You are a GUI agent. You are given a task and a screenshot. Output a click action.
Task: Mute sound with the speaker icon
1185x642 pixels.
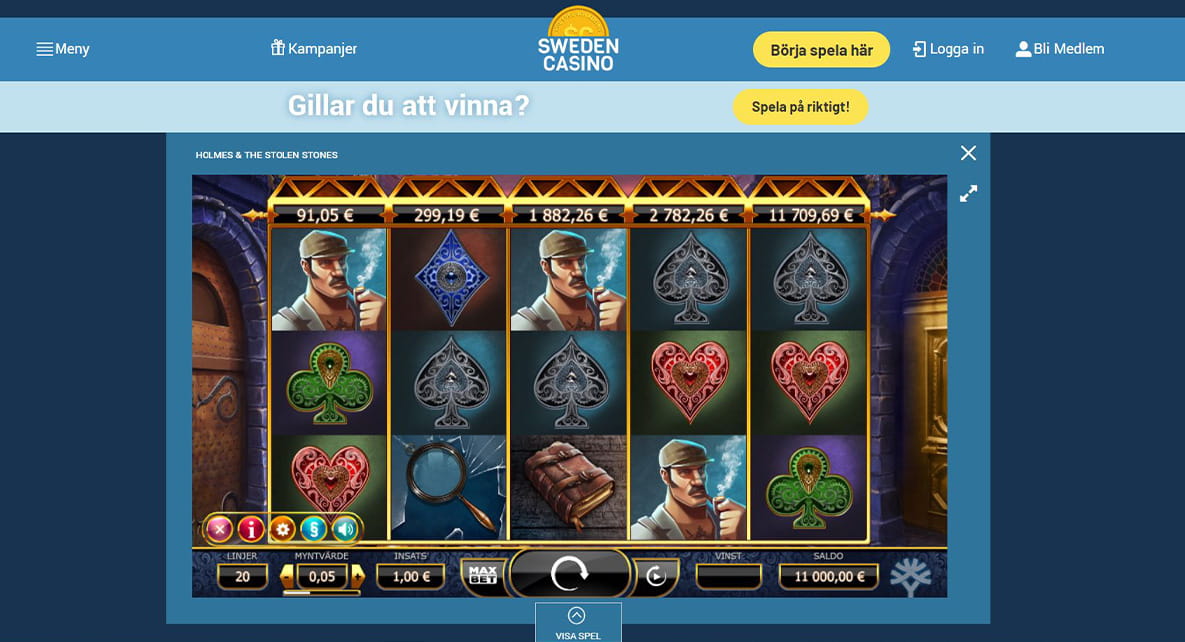[x=345, y=529]
